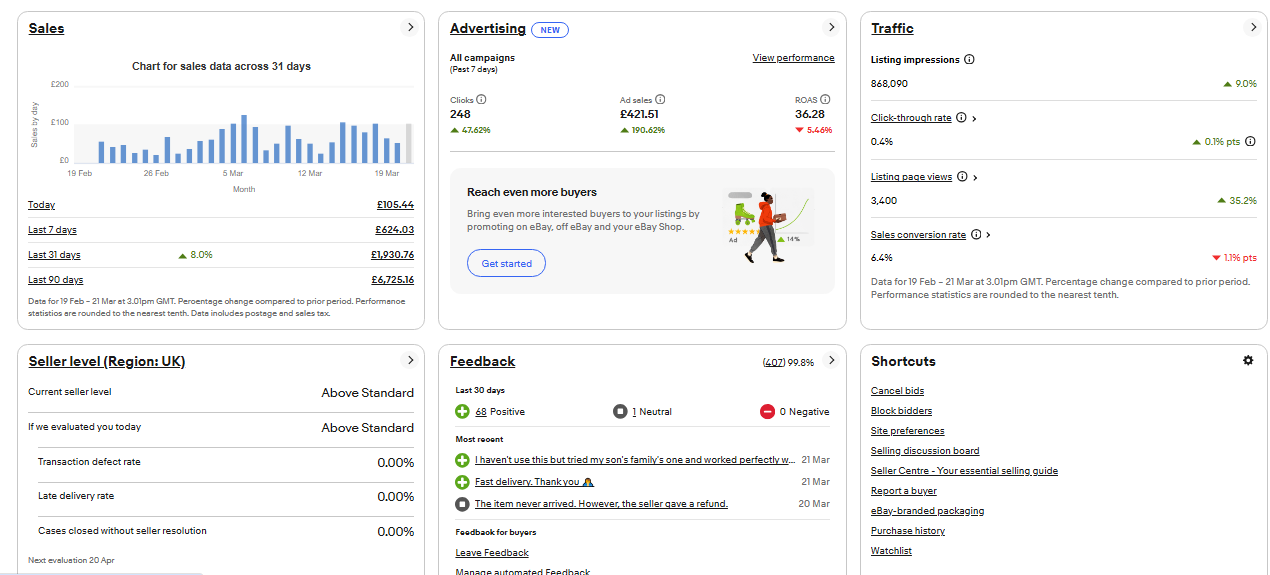Show info icon beside Sales conversion rate
This screenshot has width=1270, height=575.
pos(975,235)
